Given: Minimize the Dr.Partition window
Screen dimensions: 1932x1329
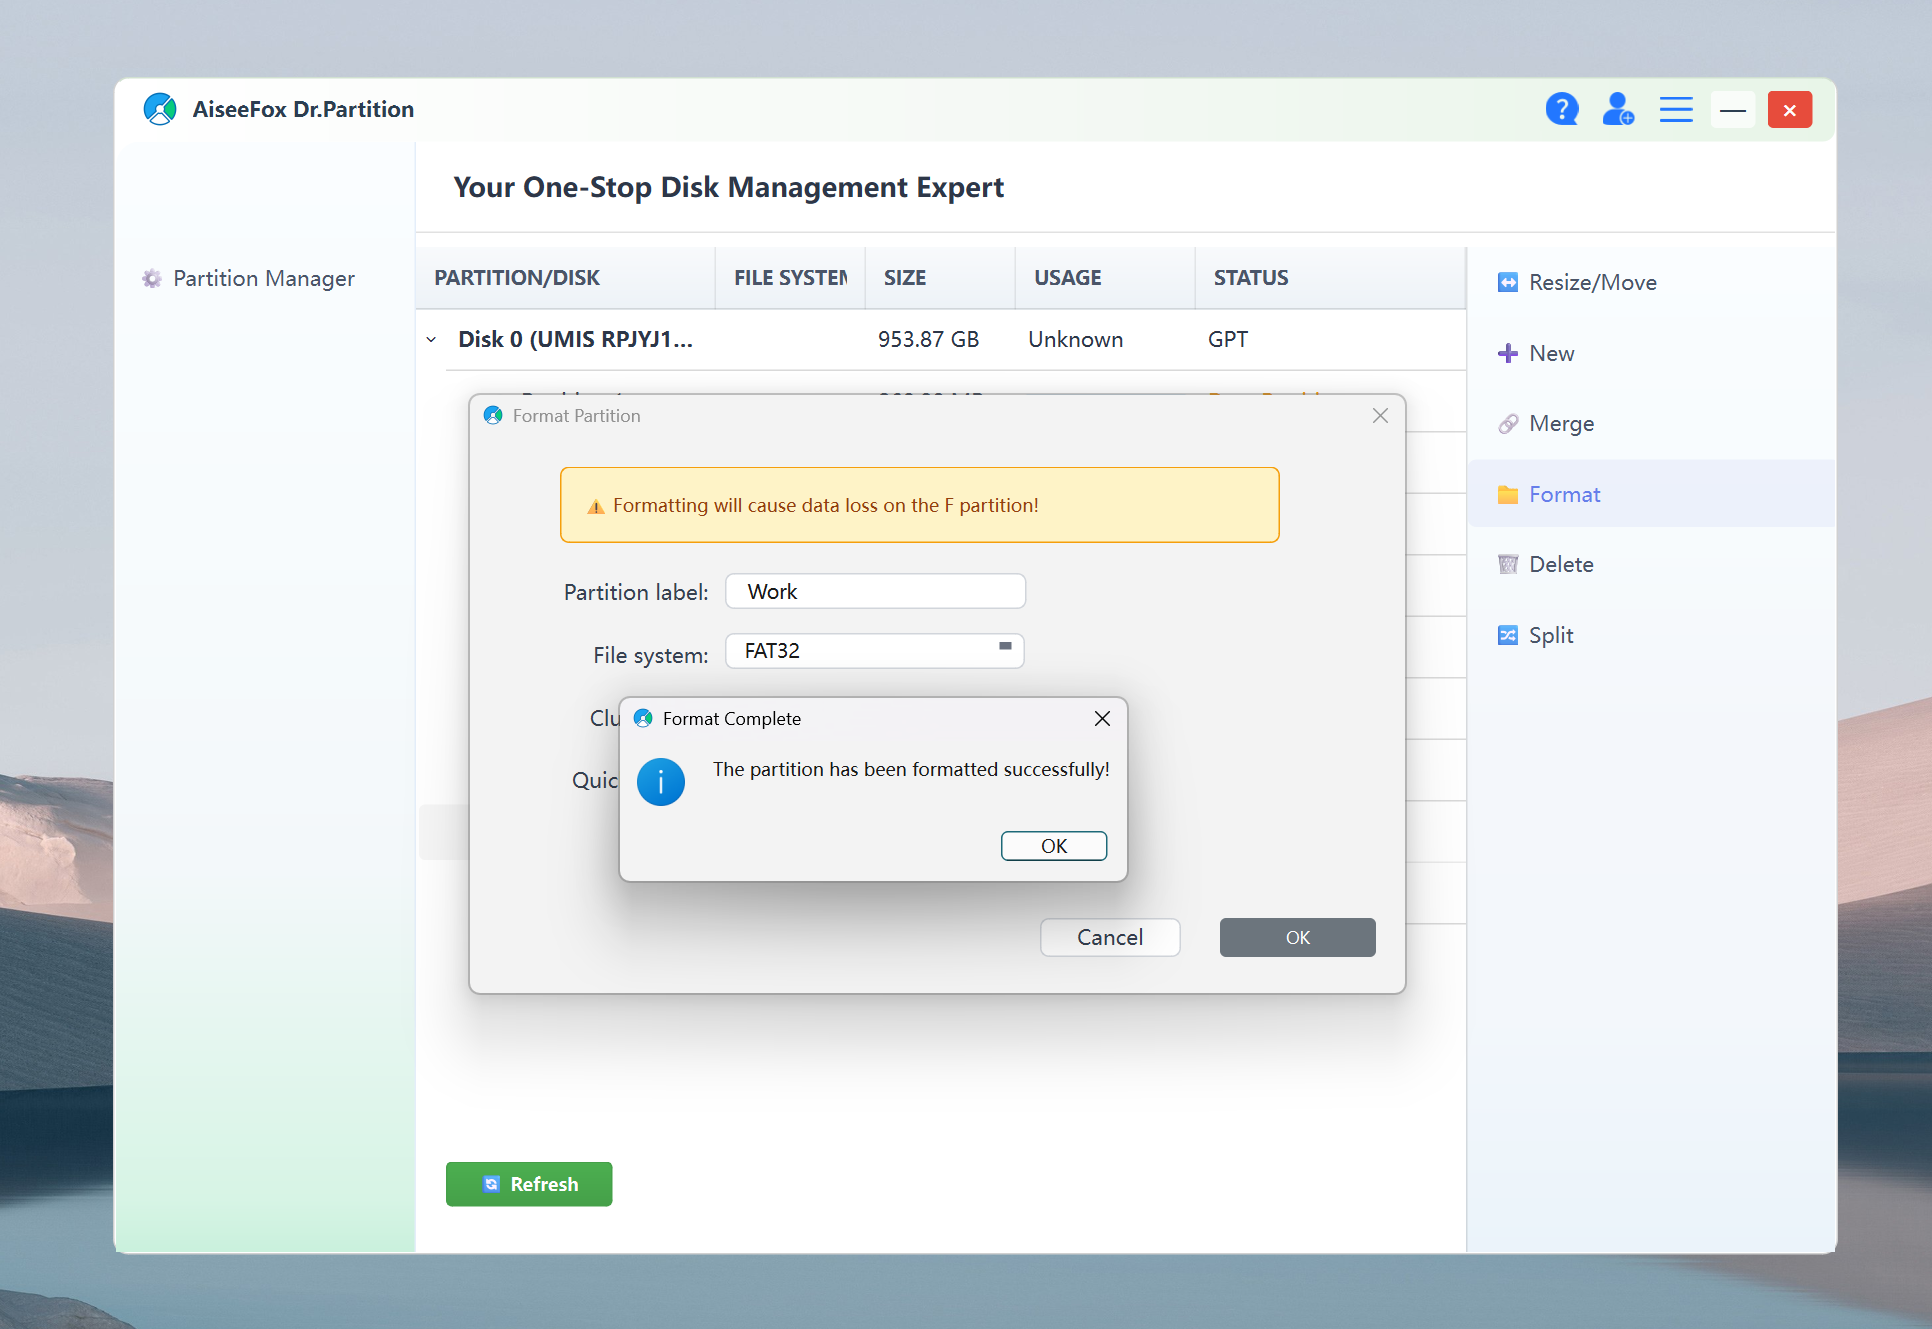Looking at the screenshot, I should click(x=1733, y=109).
